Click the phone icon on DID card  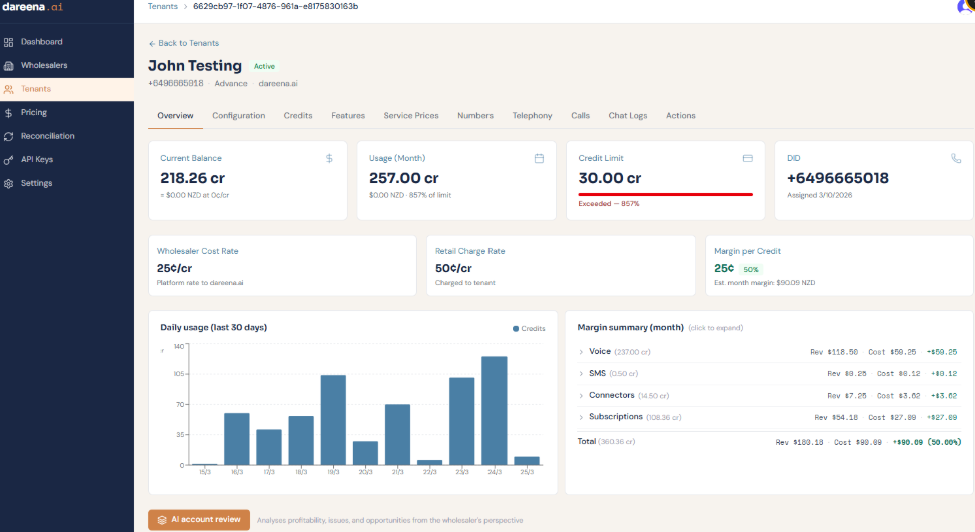[x=956, y=158]
